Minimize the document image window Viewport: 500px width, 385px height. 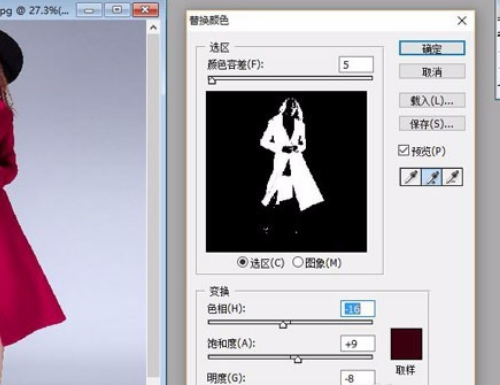click(89, 10)
